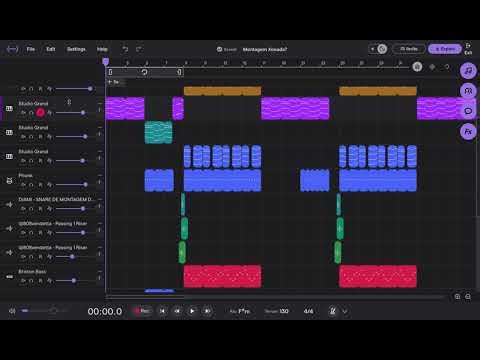Open the loops and sounds library
Image resolution: width=480 pixels, height=360 pixels.
tap(468, 71)
